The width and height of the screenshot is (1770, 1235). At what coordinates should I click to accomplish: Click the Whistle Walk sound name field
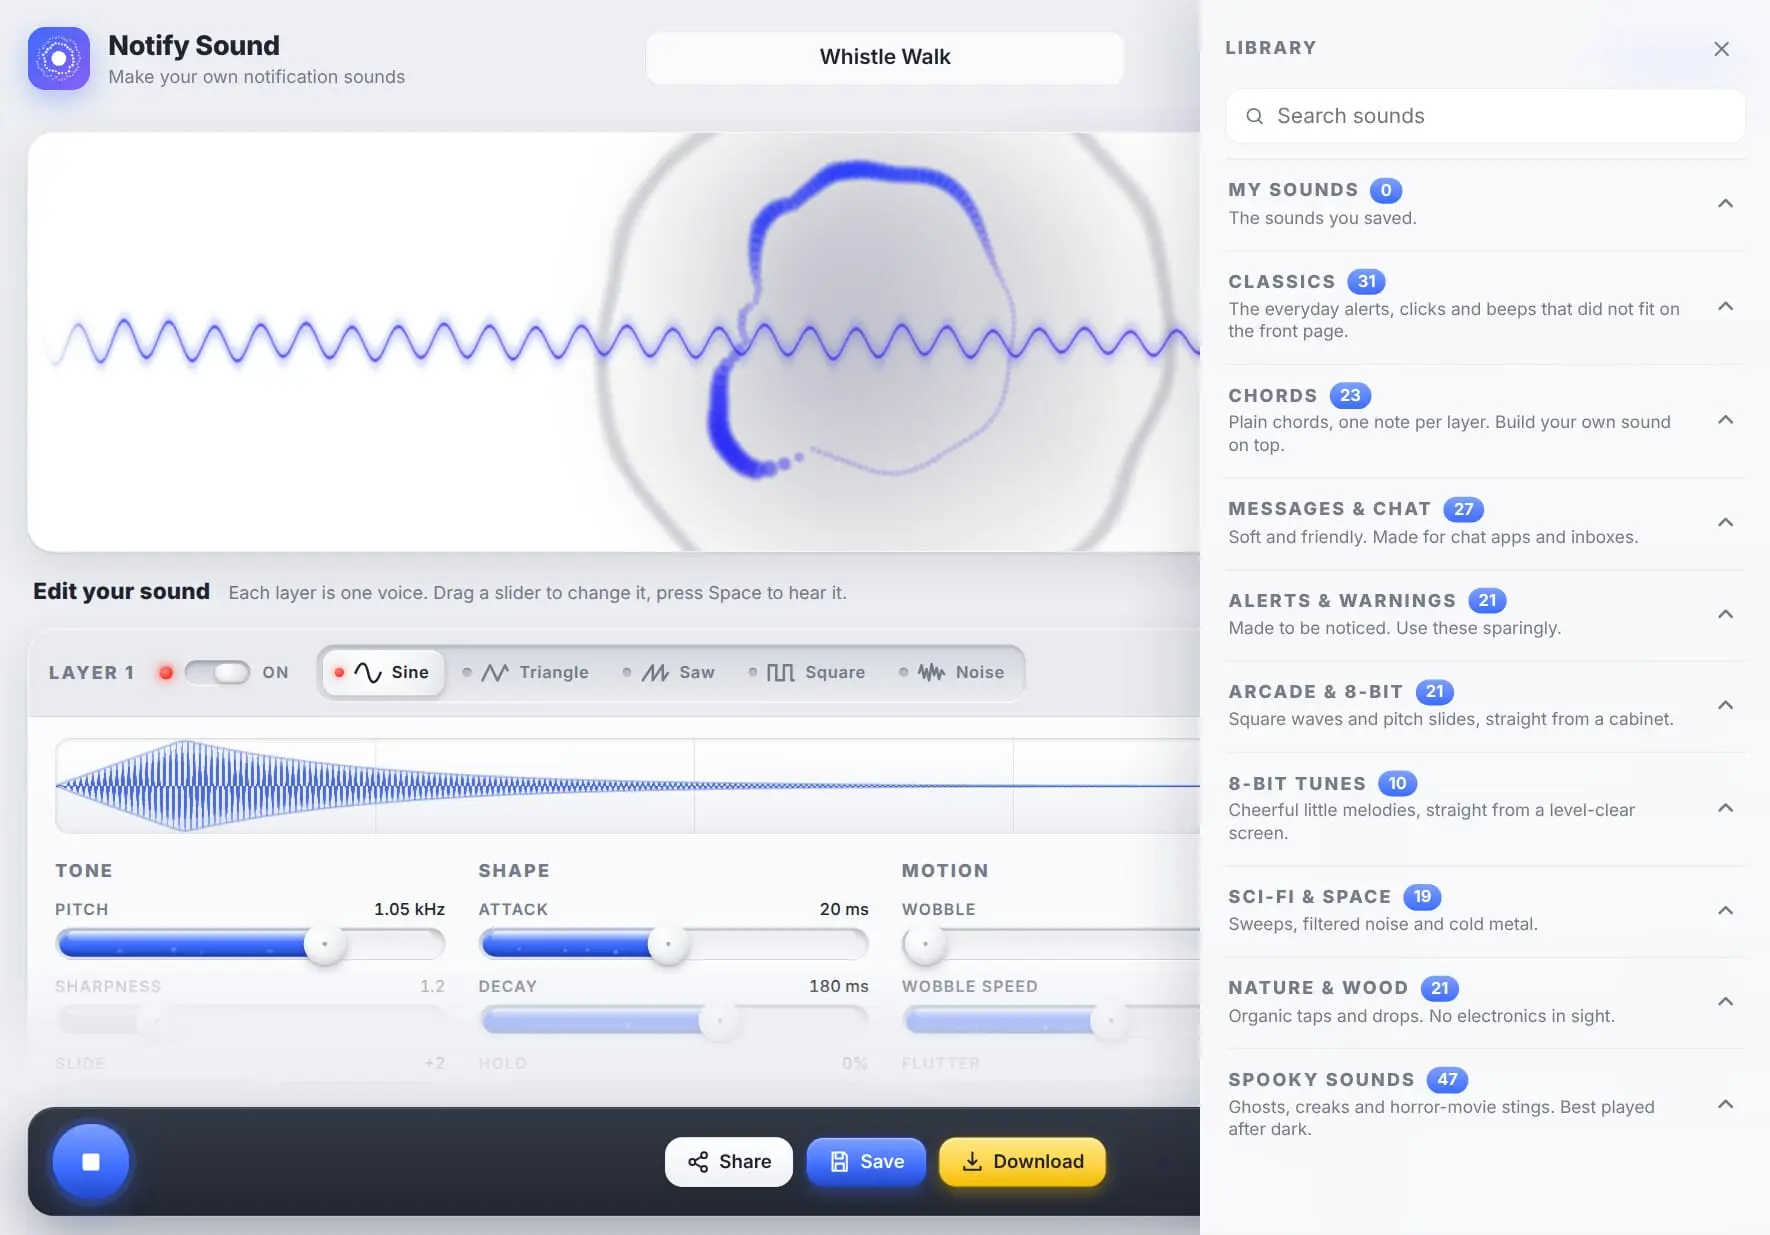(885, 57)
